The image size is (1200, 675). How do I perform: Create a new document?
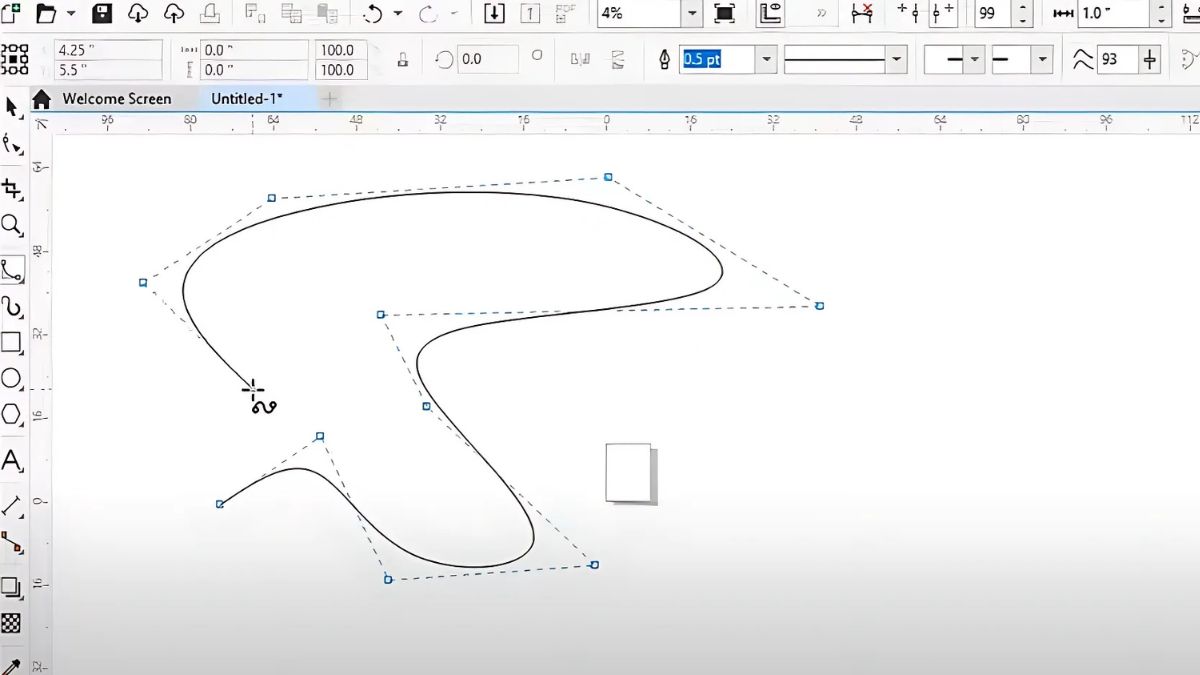click(x=11, y=13)
